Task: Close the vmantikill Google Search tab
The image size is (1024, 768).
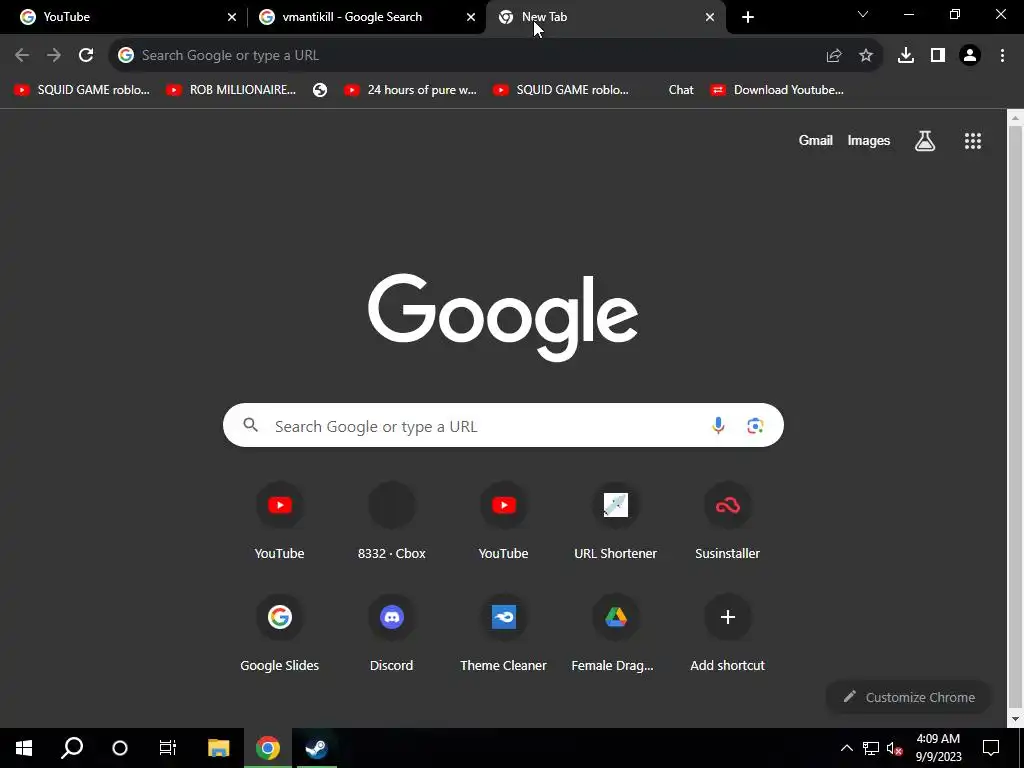Action: [471, 17]
